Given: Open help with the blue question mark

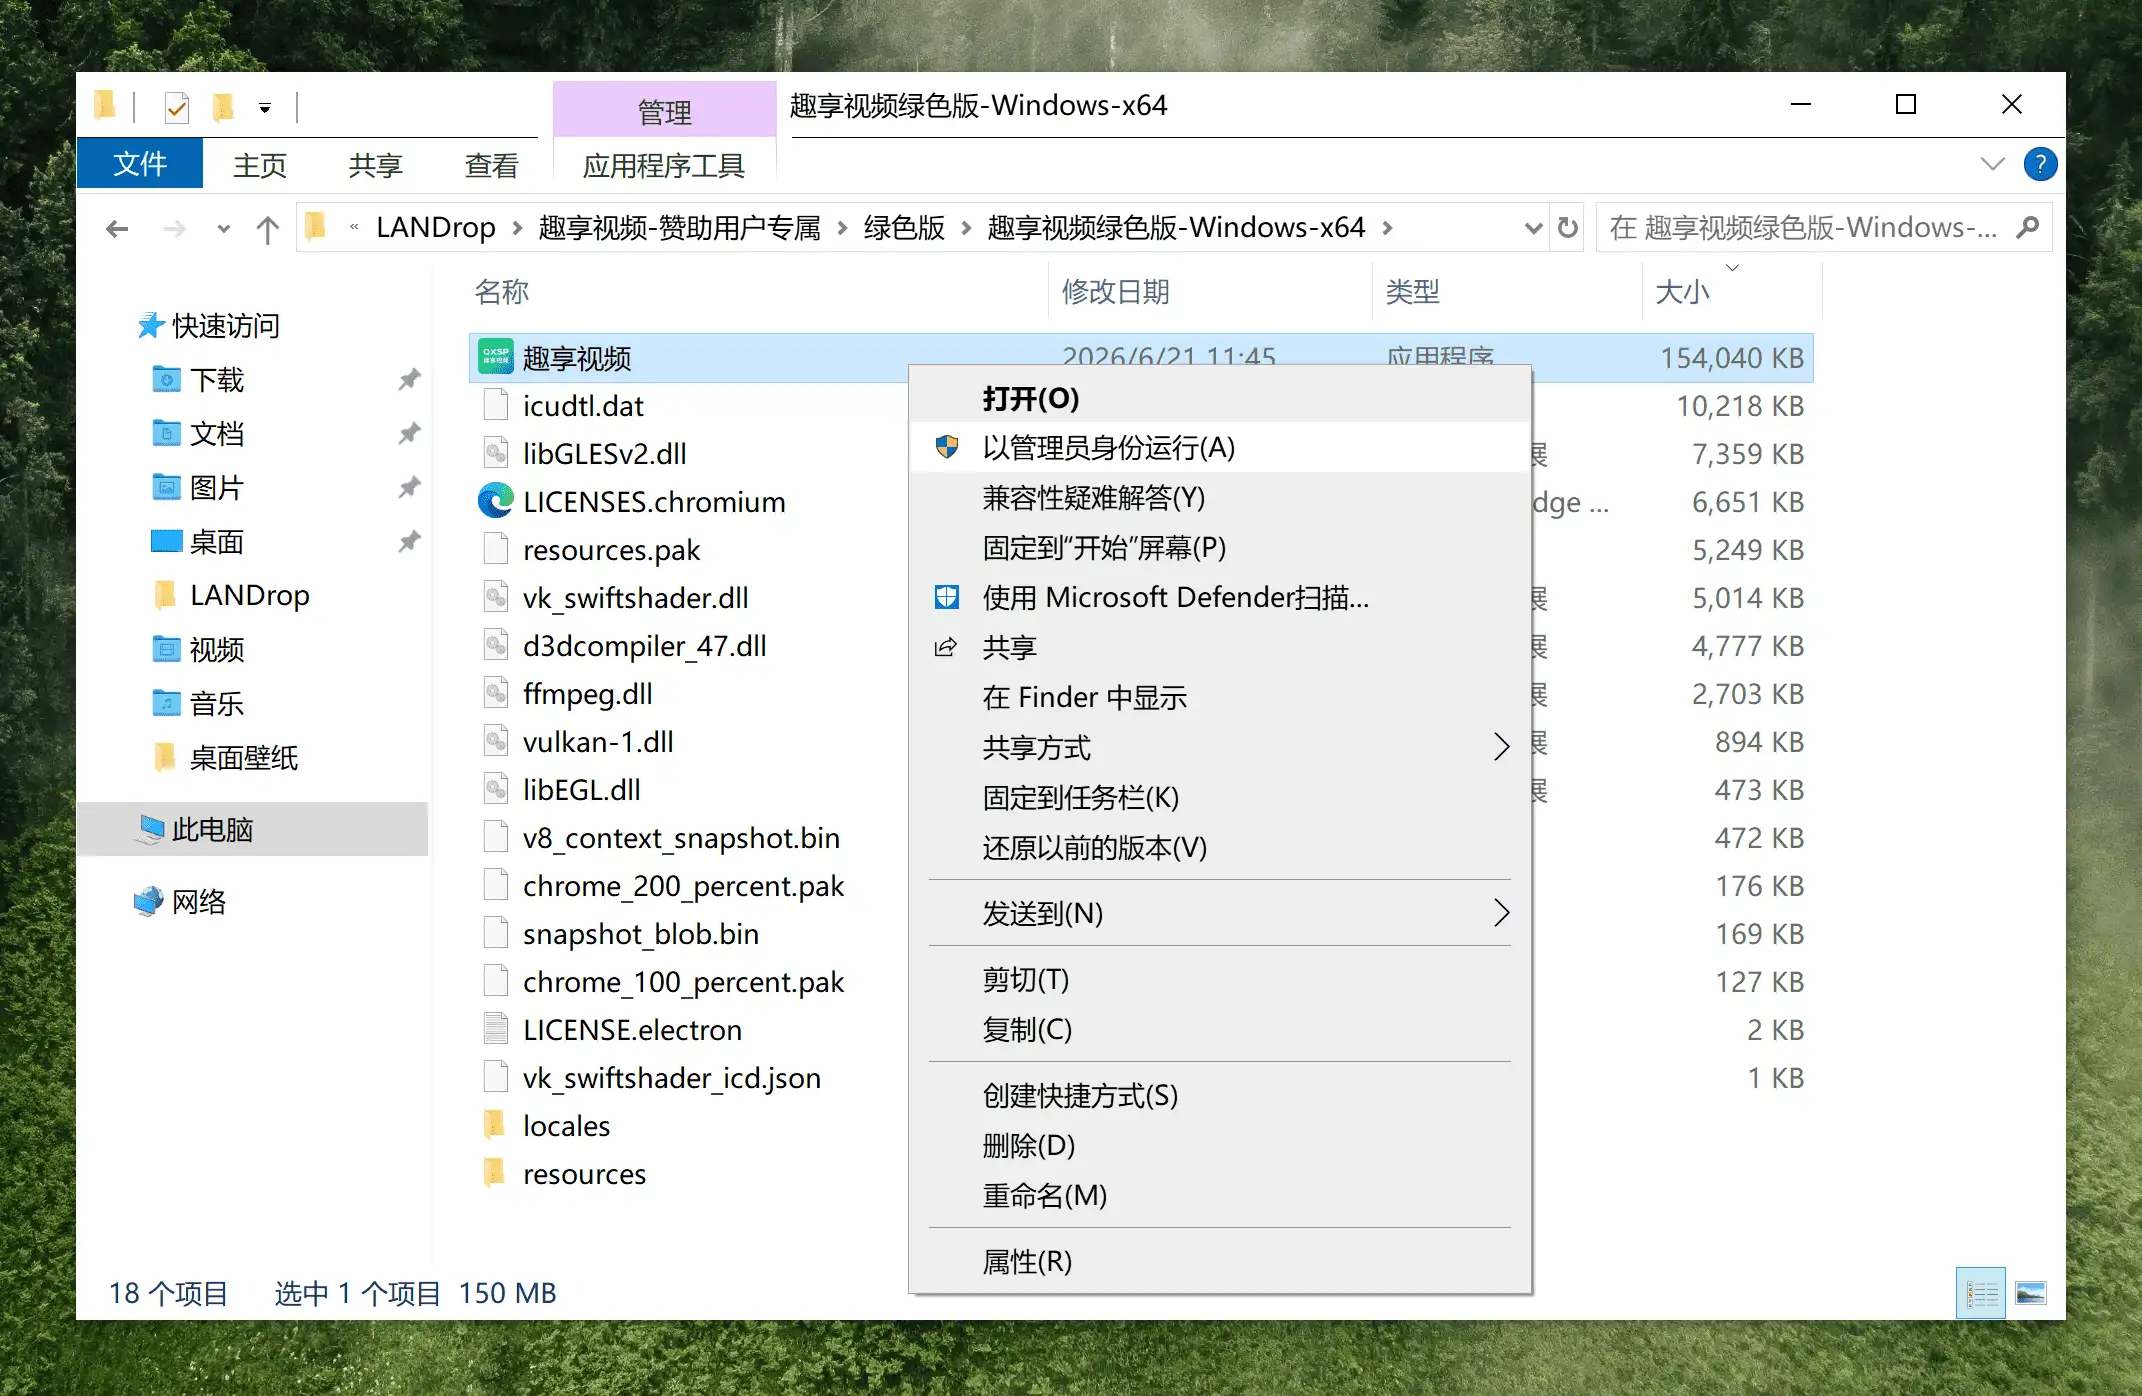Looking at the screenshot, I should (2040, 164).
